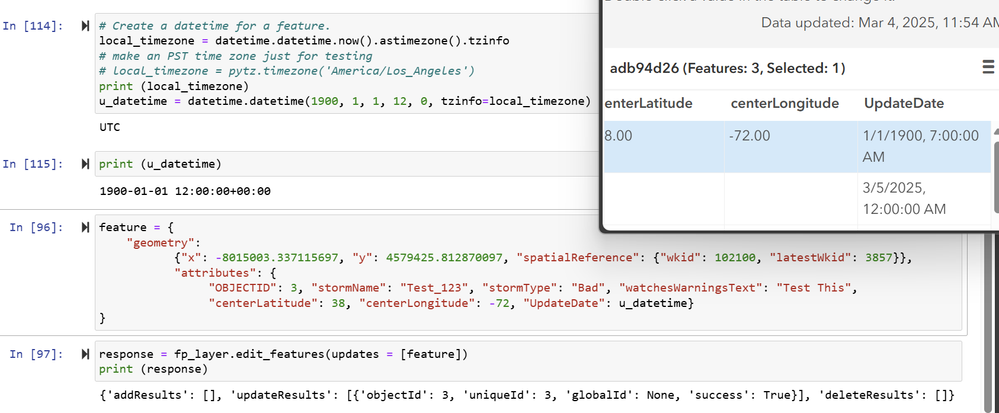Click the 3/5/2025, 12:00:00 AM cell

924,199
